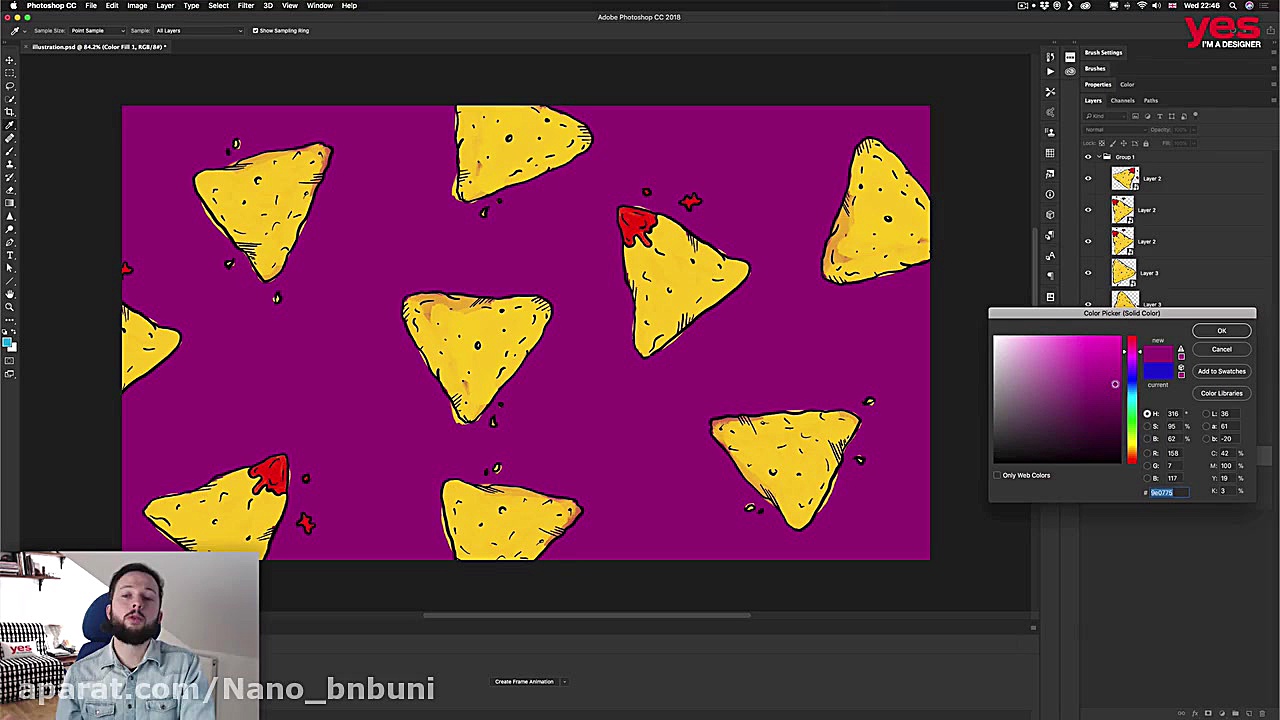Image resolution: width=1280 pixels, height=720 pixels.
Task: Select the Eyedropper tool in the toolbar
Action: click(x=10, y=125)
